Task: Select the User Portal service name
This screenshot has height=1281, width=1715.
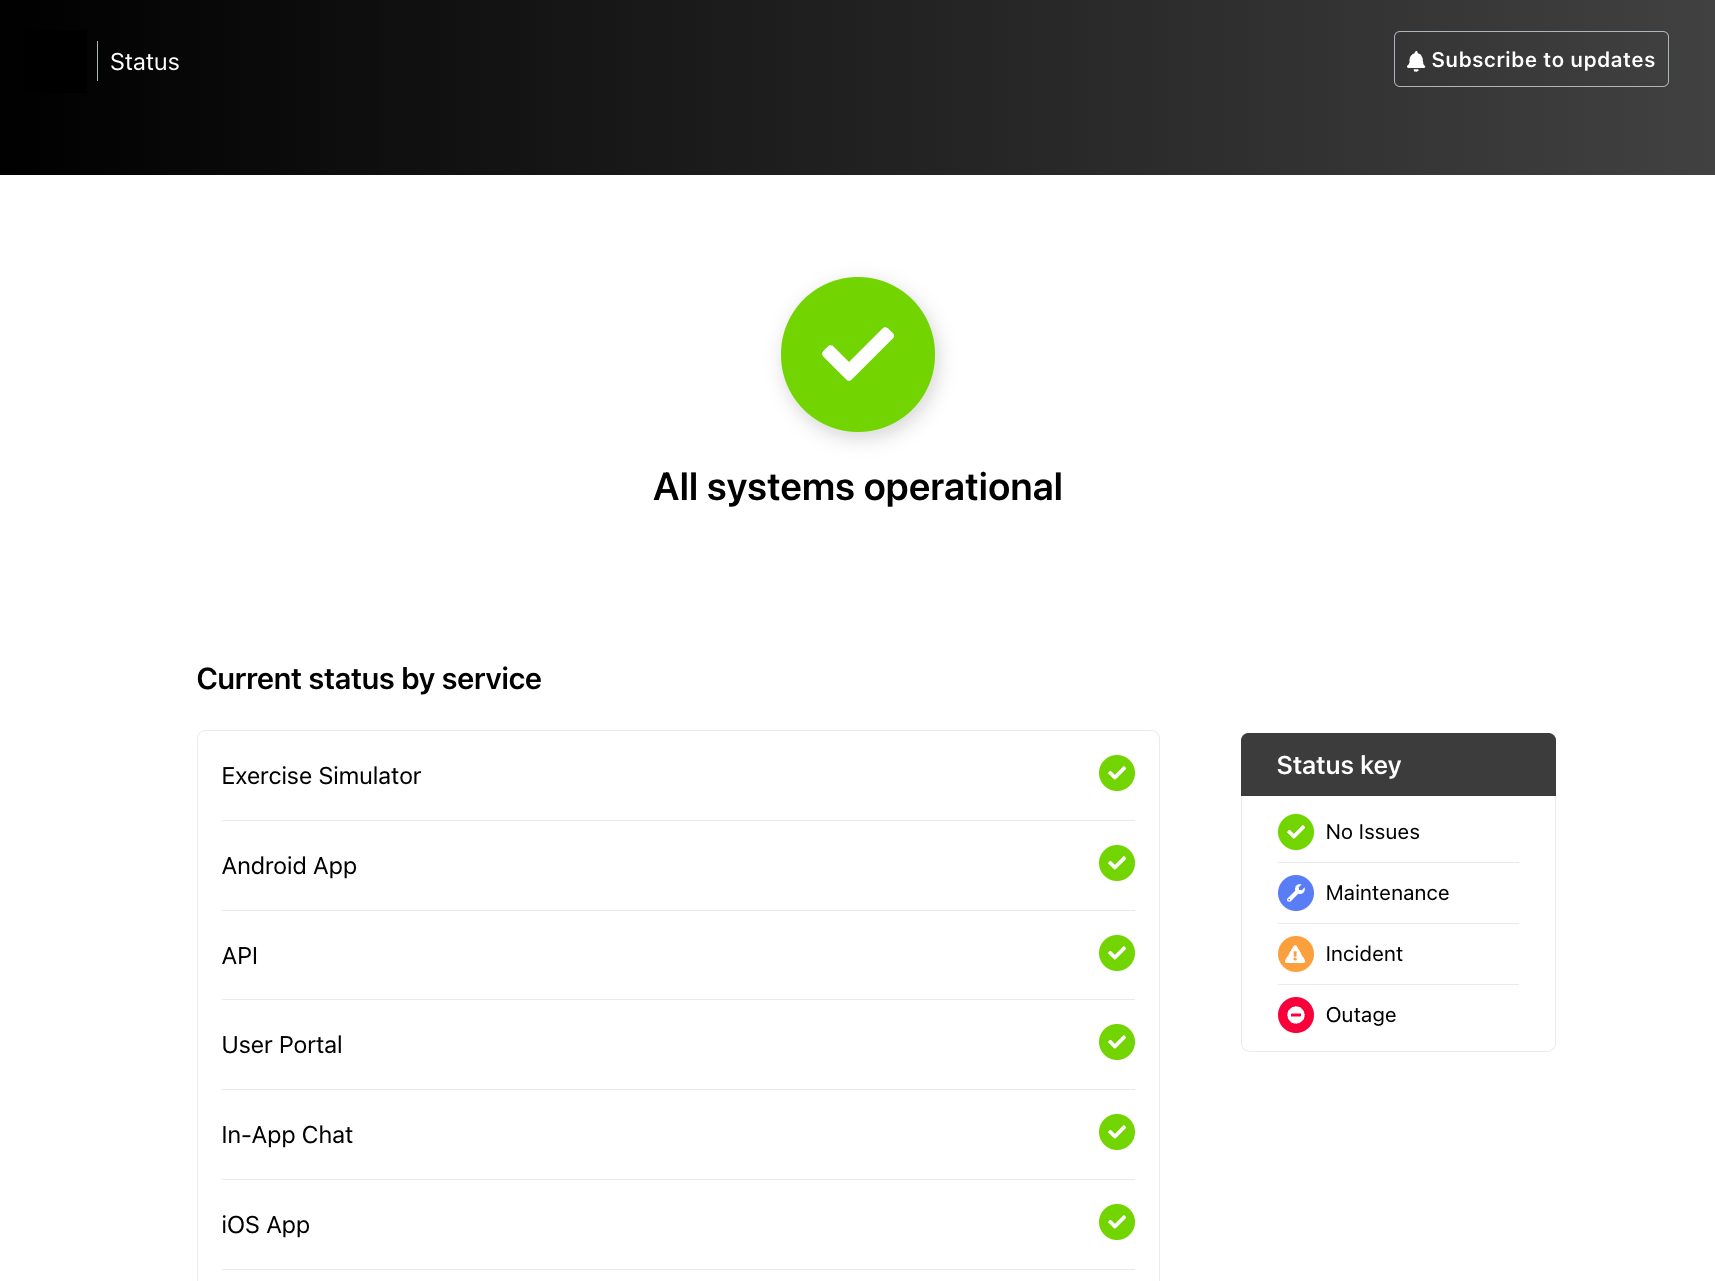Action: pos(282,1045)
